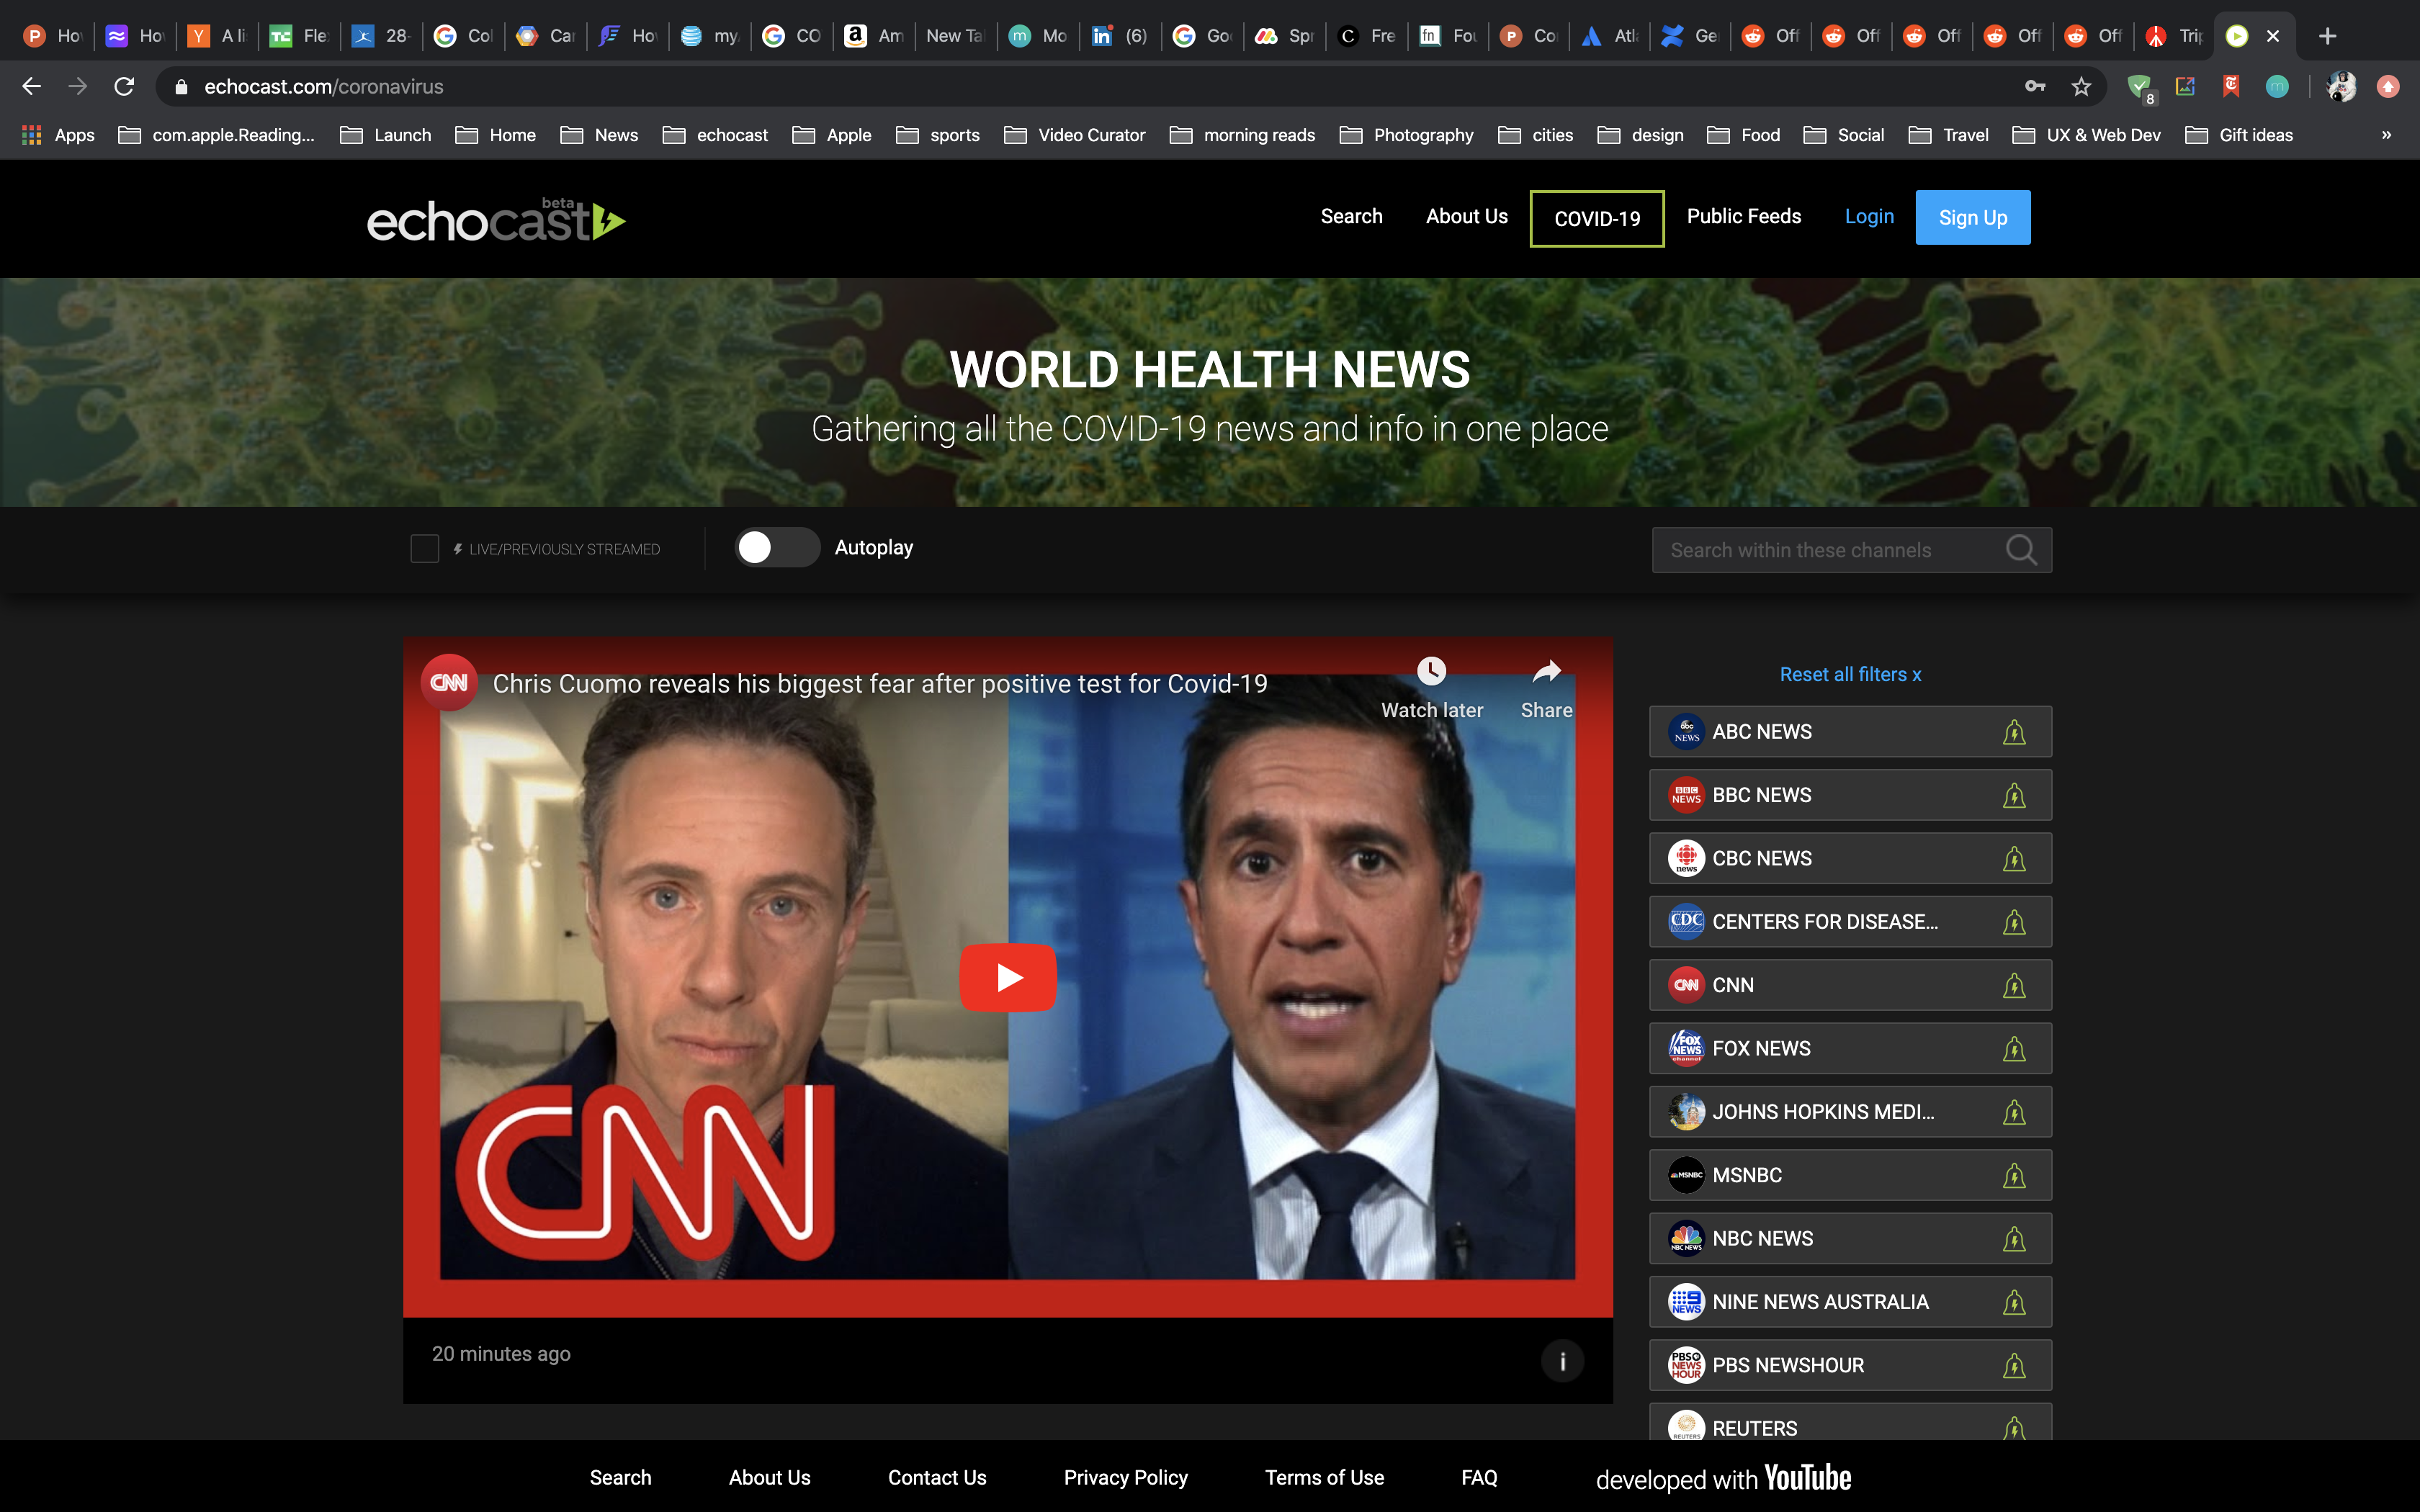Image resolution: width=2420 pixels, height=1512 pixels.
Task: Click the bookmark star icon in address bar
Action: (2081, 87)
